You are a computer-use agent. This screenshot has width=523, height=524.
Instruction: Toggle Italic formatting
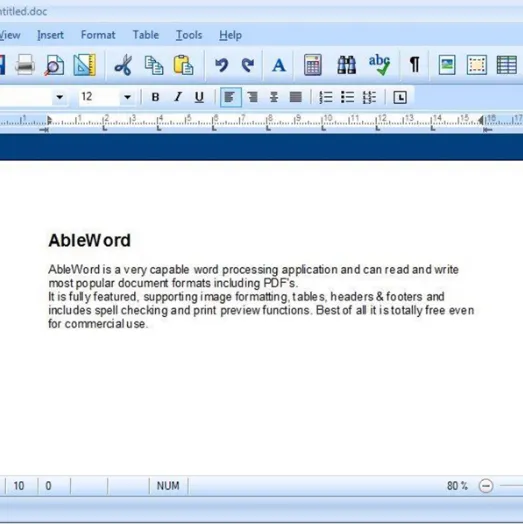178,97
